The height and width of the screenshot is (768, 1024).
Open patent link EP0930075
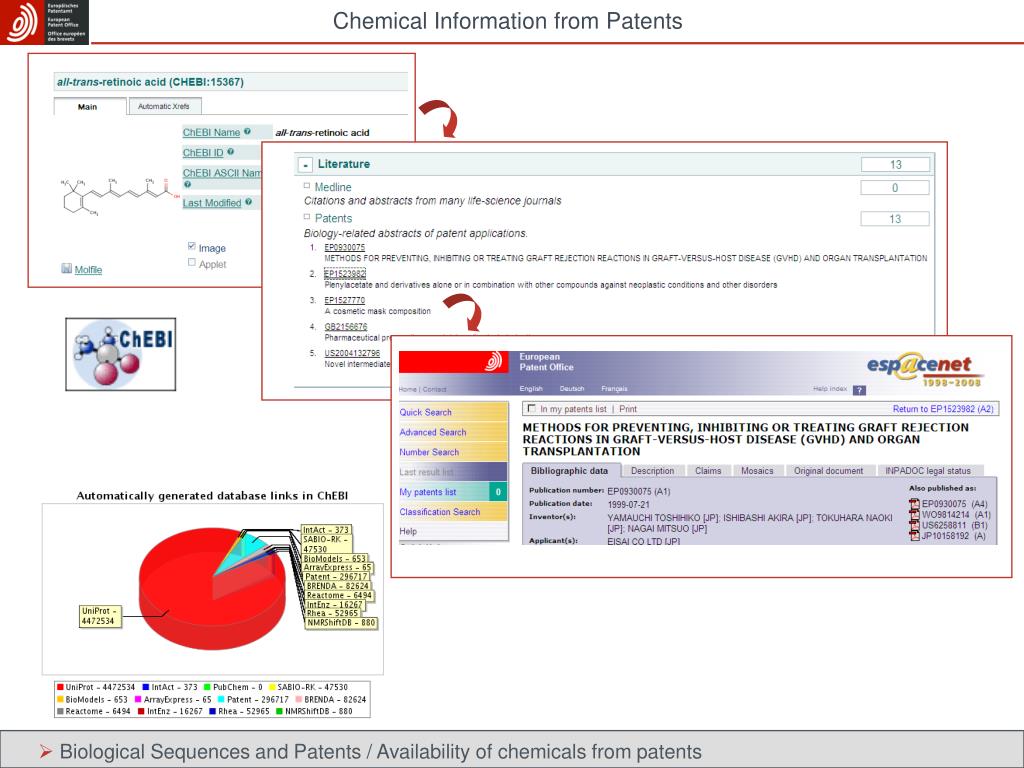tap(345, 248)
